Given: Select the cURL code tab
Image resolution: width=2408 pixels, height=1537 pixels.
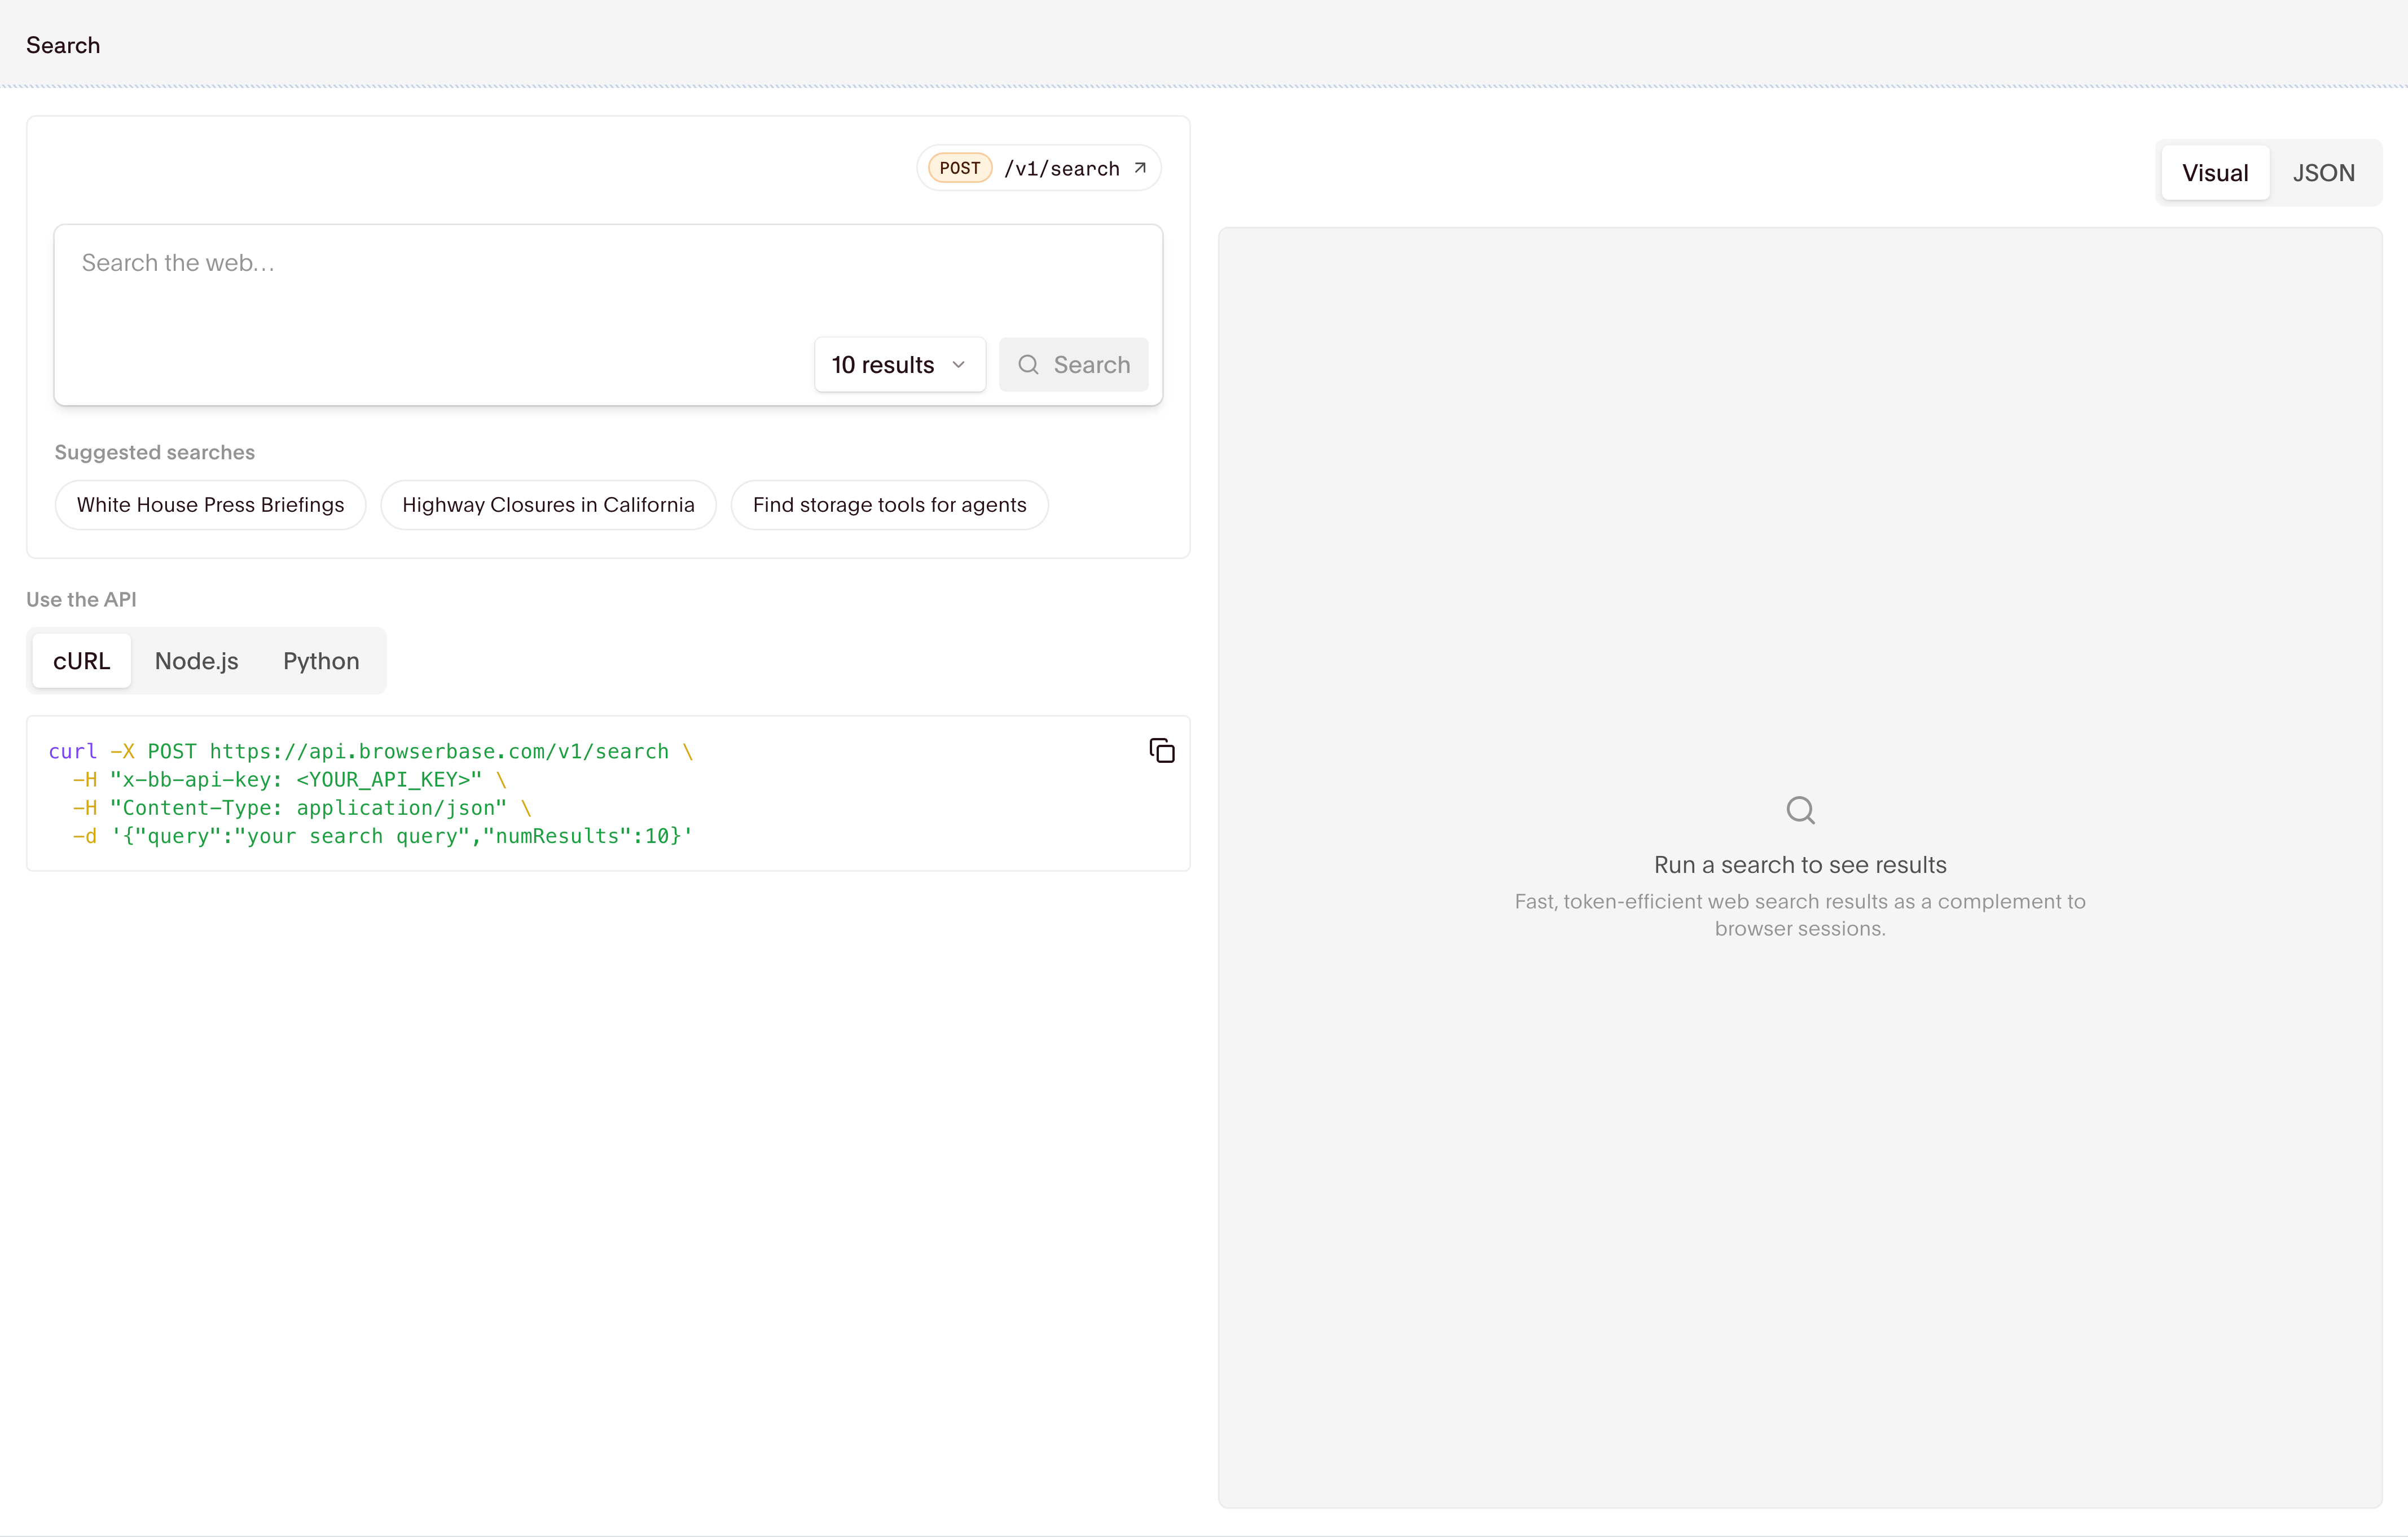Looking at the screenshot, I should (82, 661).
